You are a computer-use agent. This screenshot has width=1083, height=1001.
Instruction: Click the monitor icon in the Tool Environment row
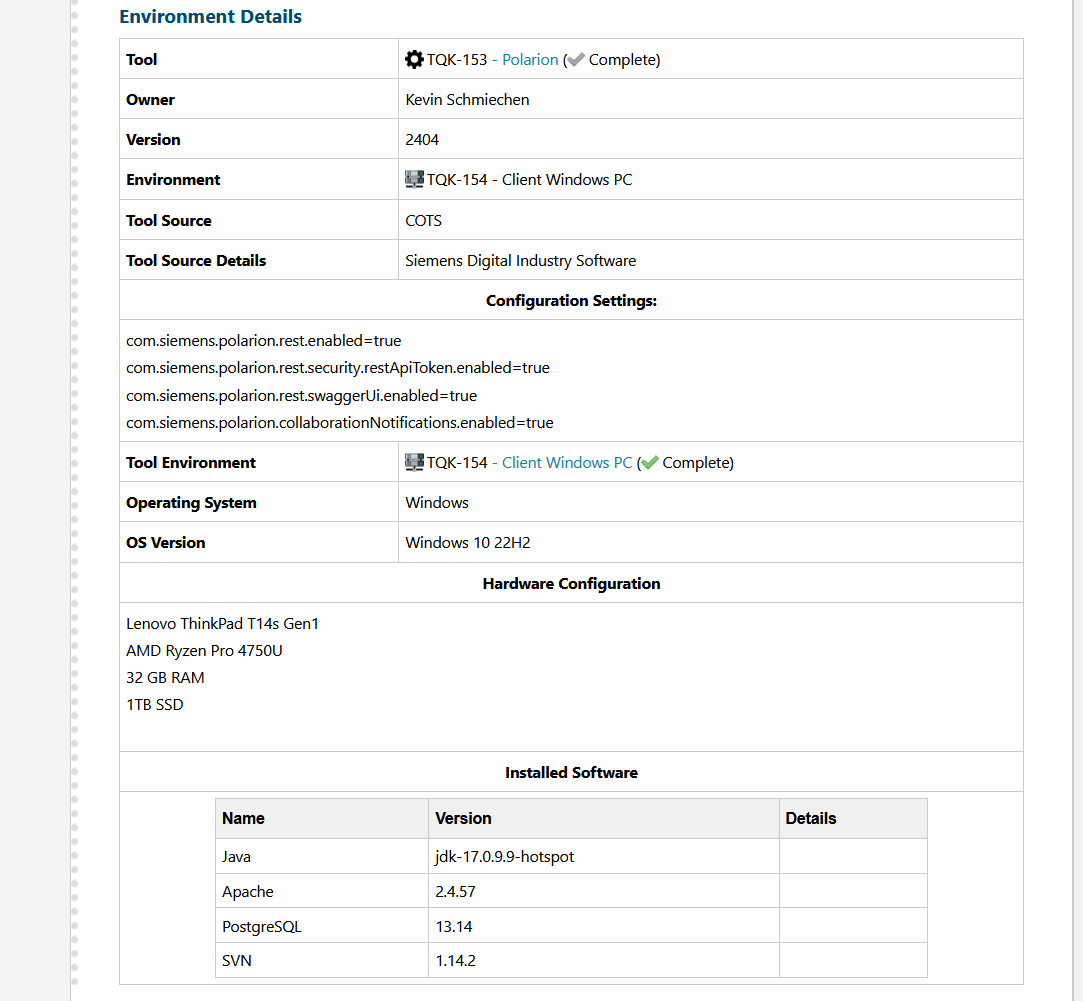pos(413,461)
